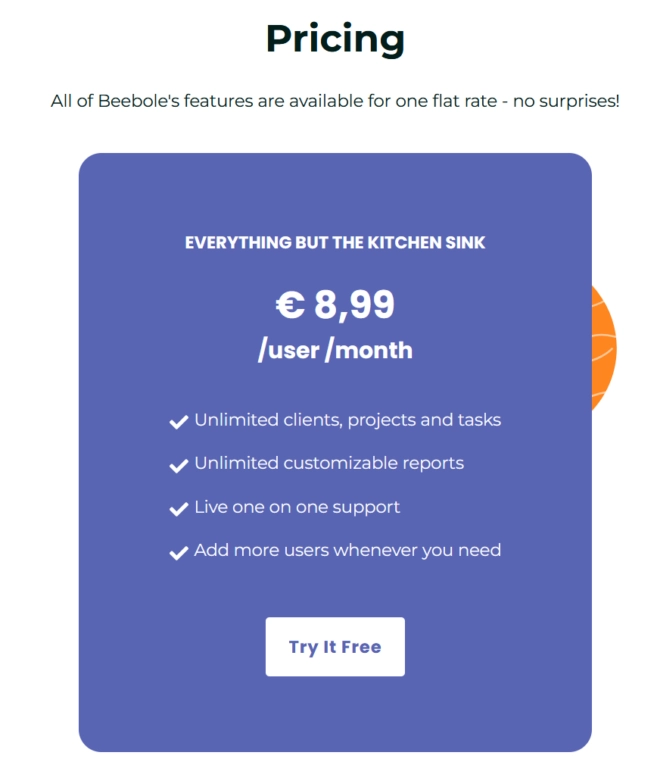Click the word Beebole's in the subtitle
This screenshot has width=657, height=768.
[x=137, y=102]
